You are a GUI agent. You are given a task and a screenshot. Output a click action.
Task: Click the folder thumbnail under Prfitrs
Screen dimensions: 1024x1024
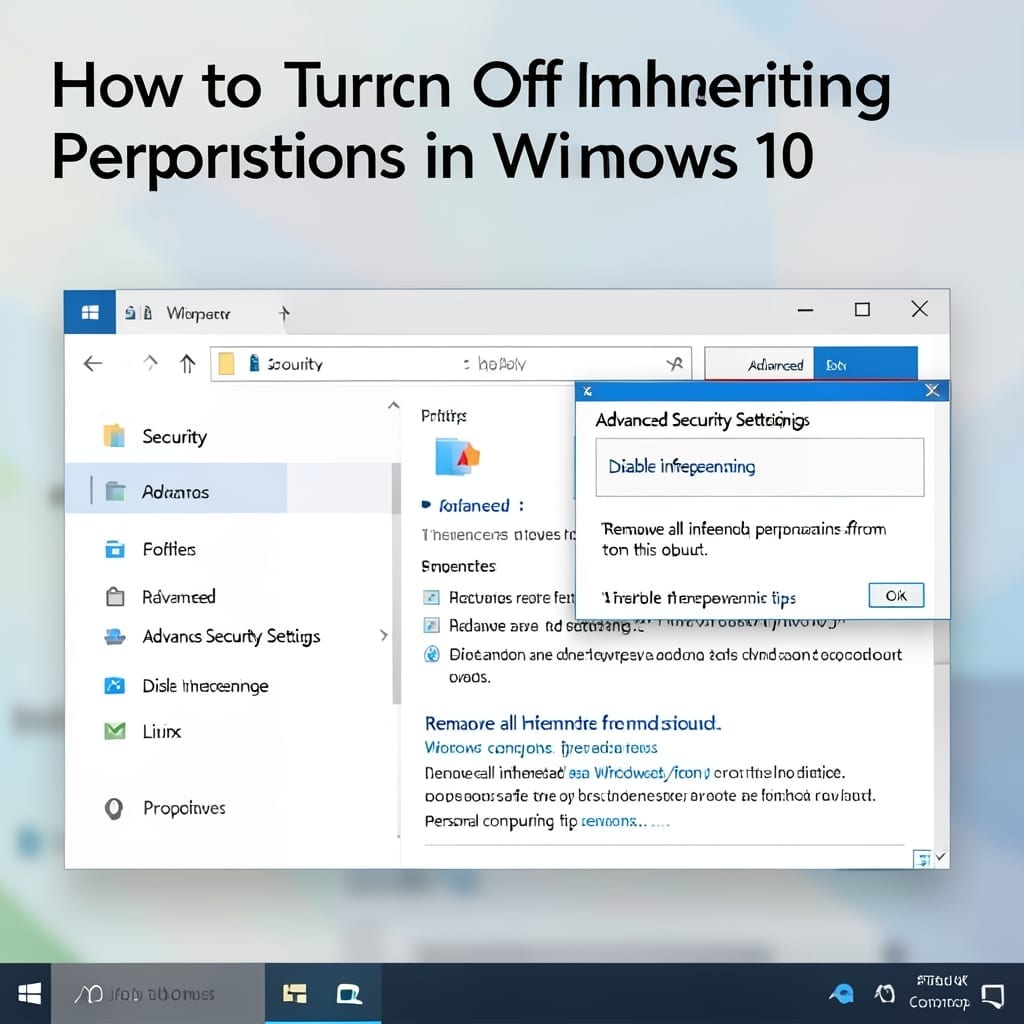pyautogui.click(x=457, y=457)
